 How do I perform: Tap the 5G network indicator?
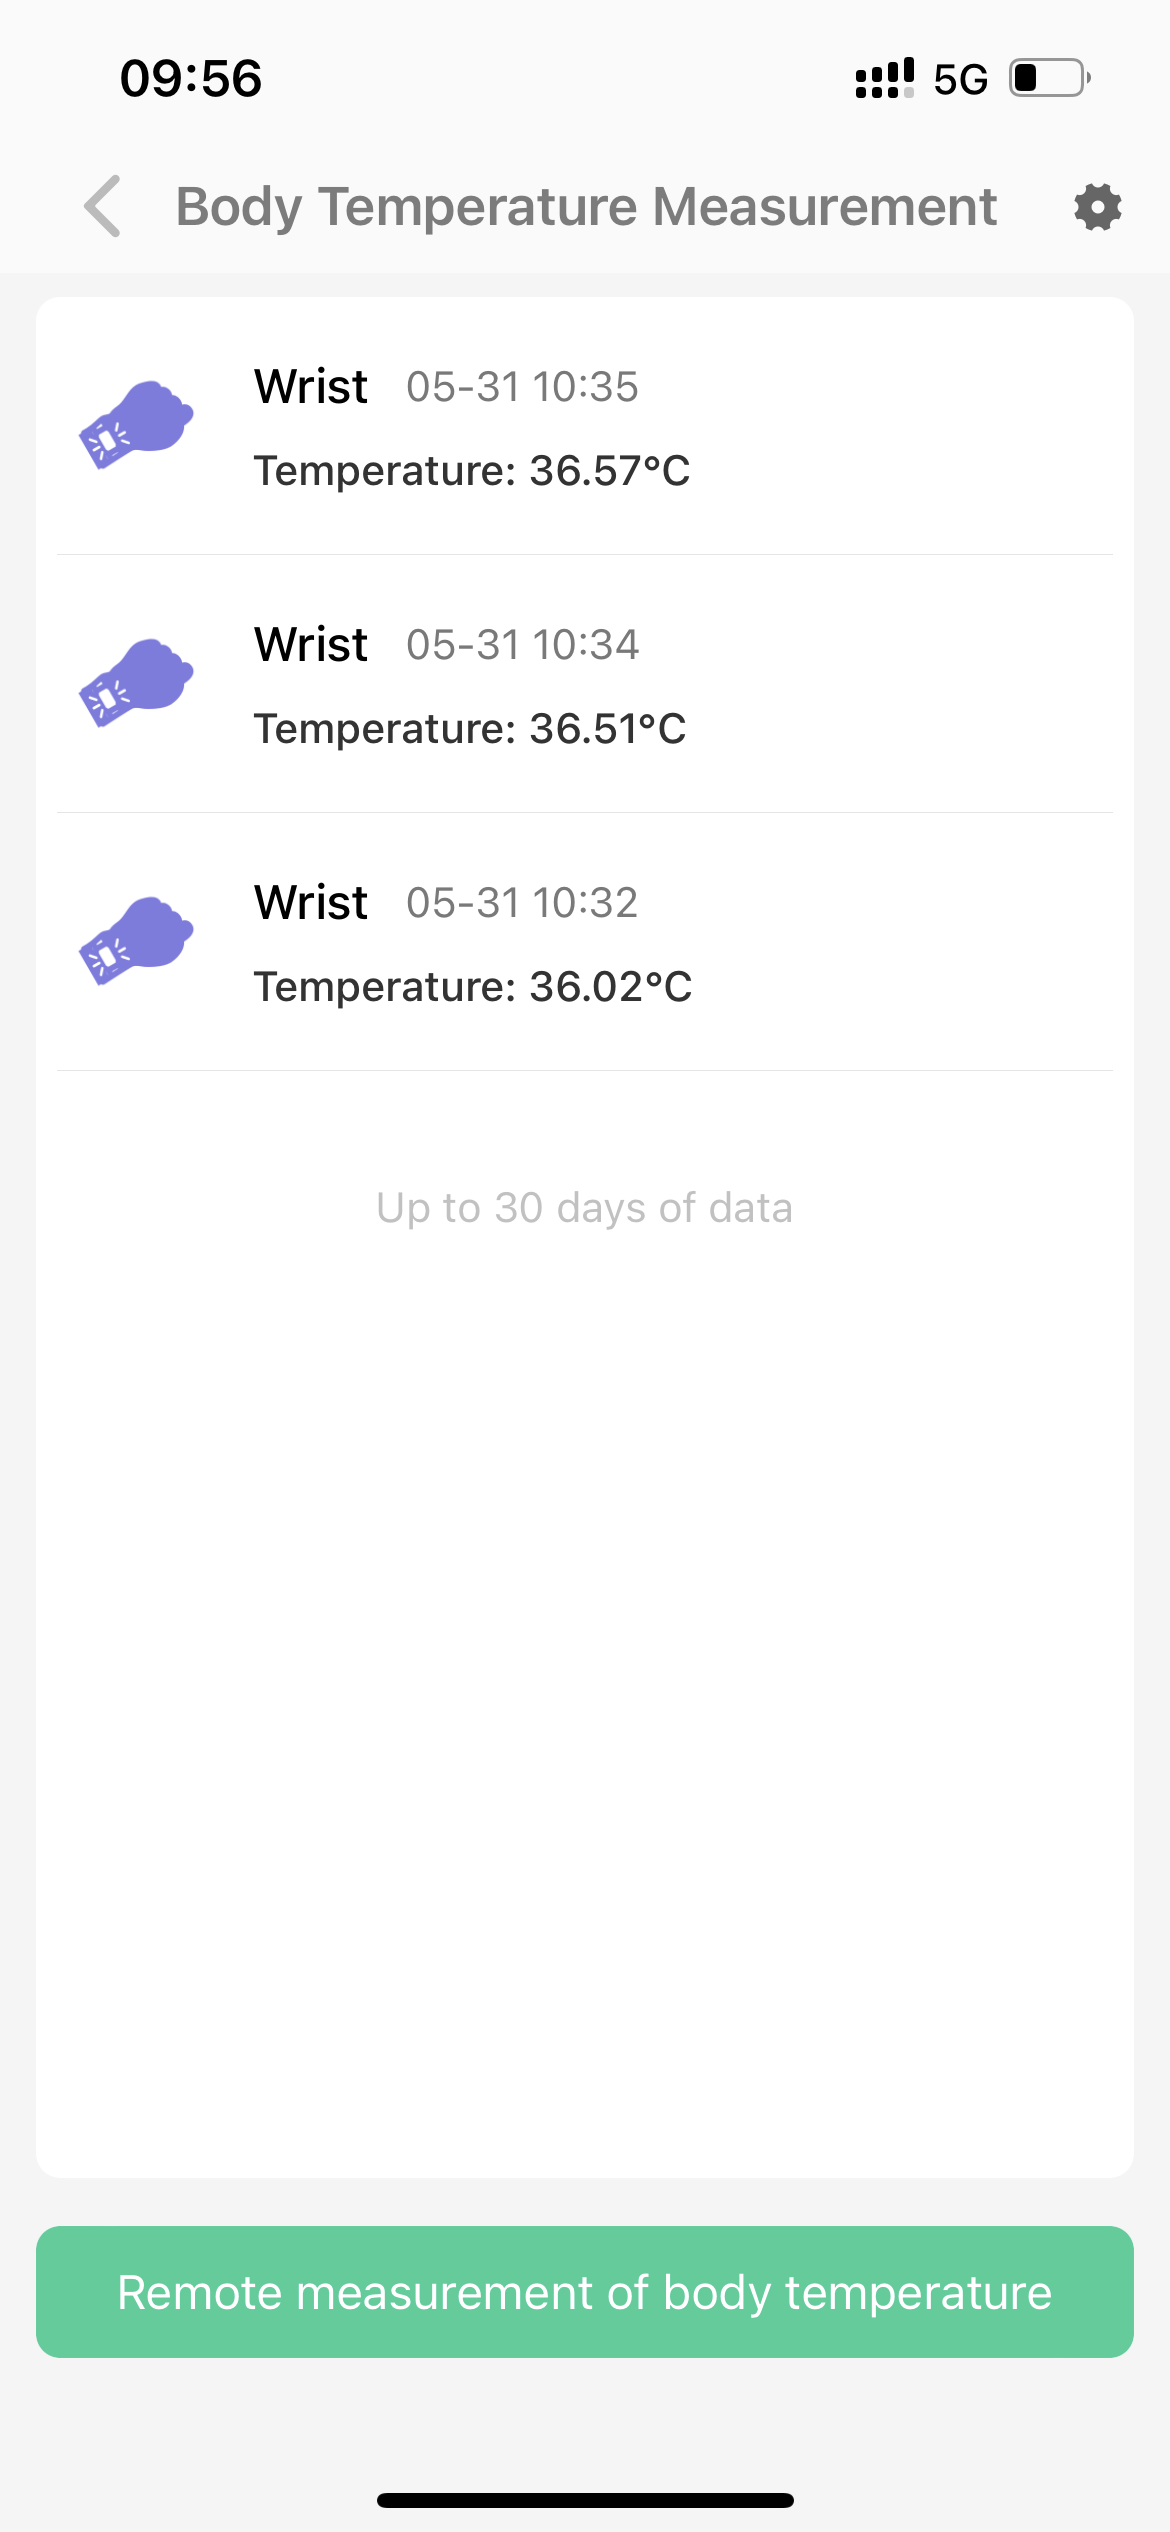(x=960, y=79)
